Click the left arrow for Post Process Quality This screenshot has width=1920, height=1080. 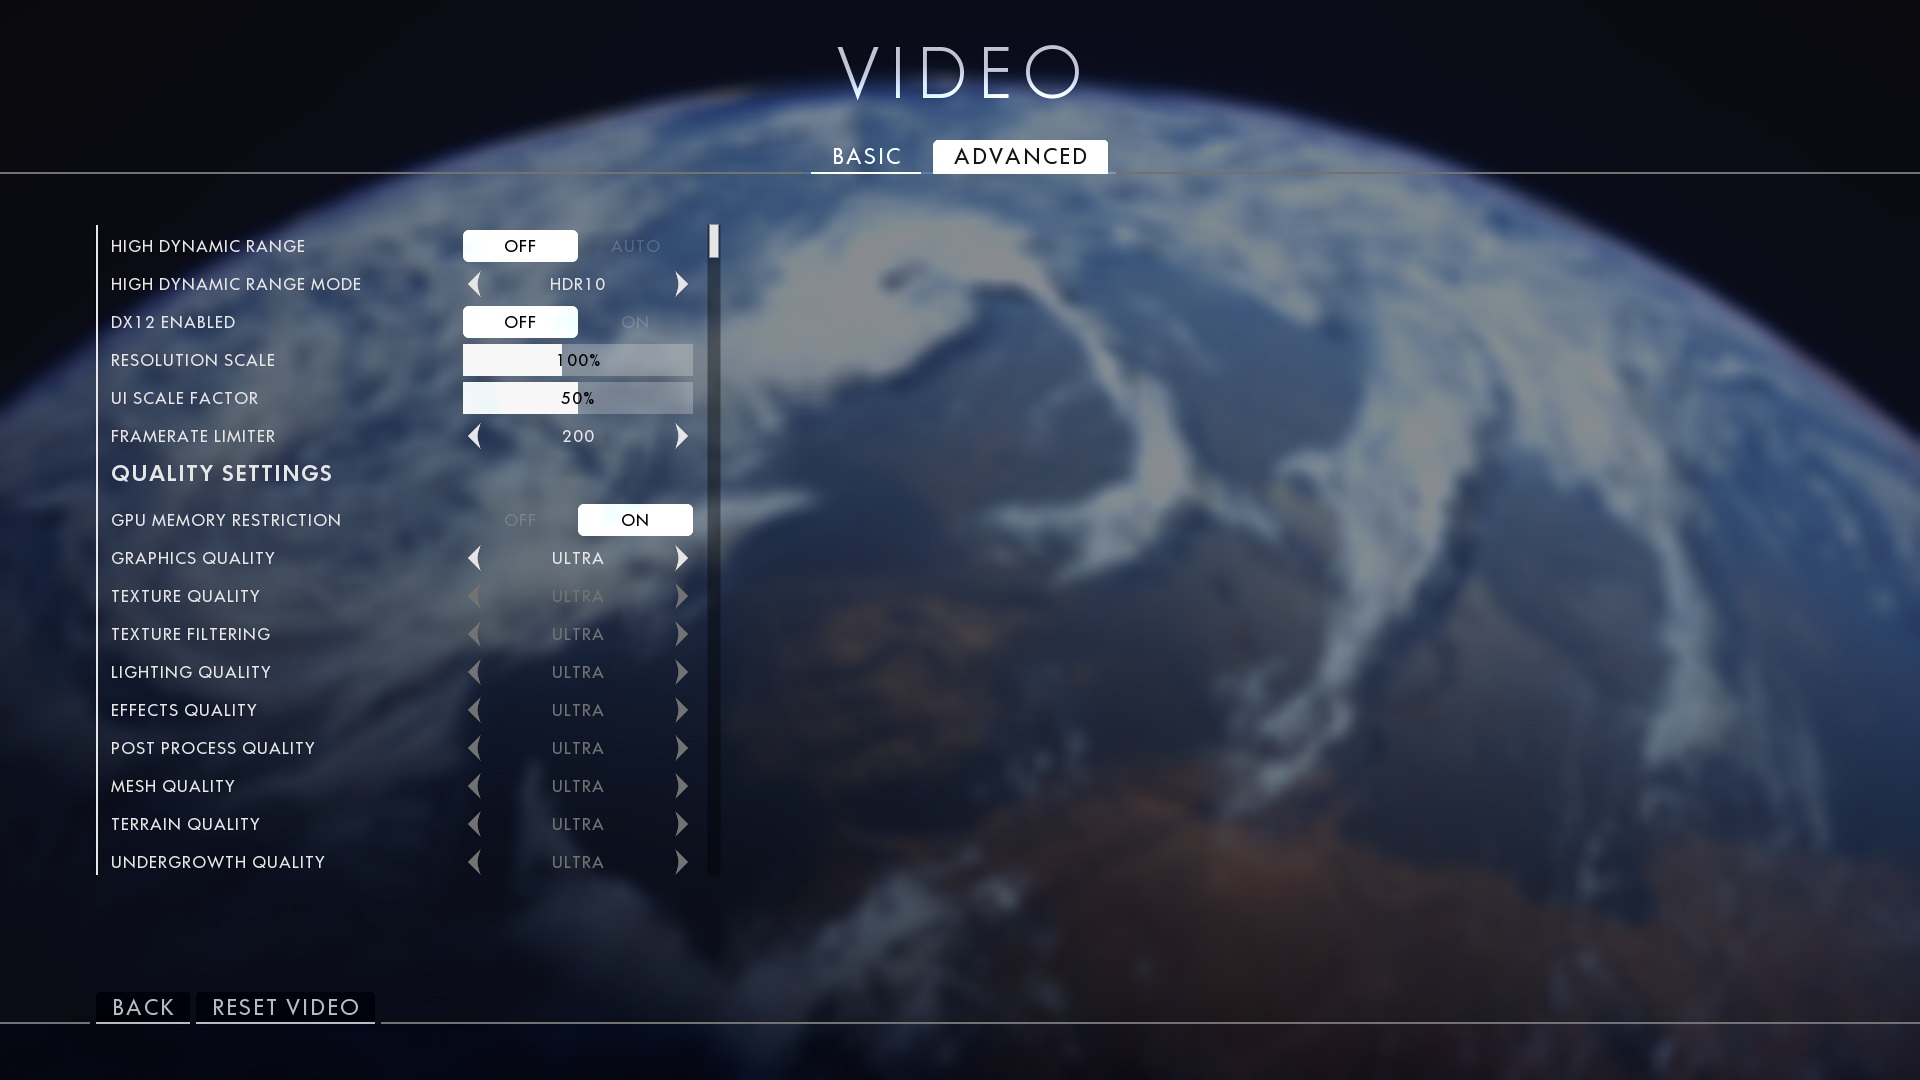[475, 748]
